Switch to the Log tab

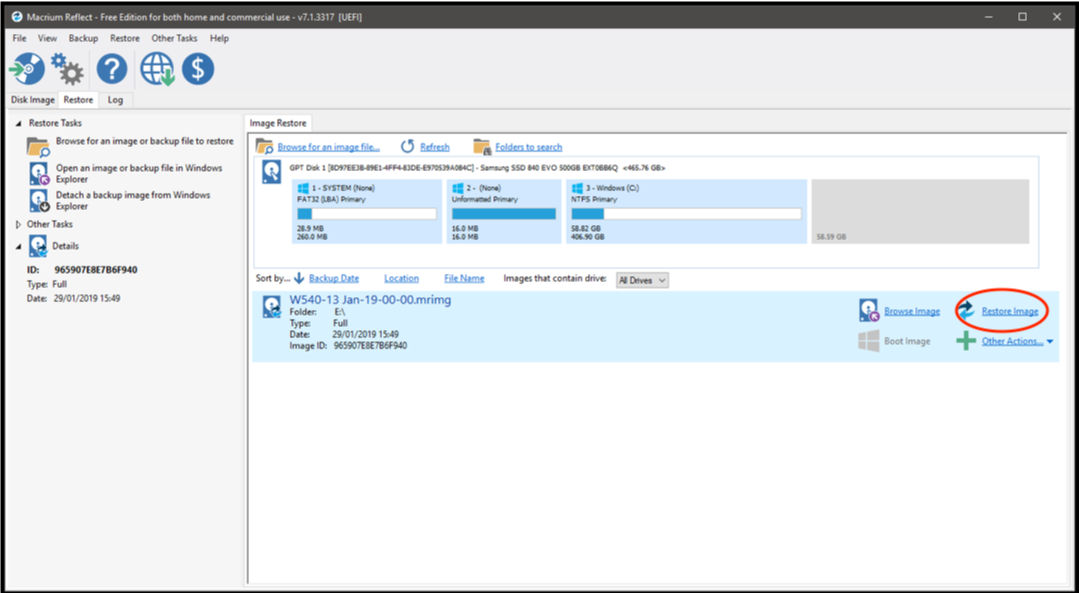[115, 99]
